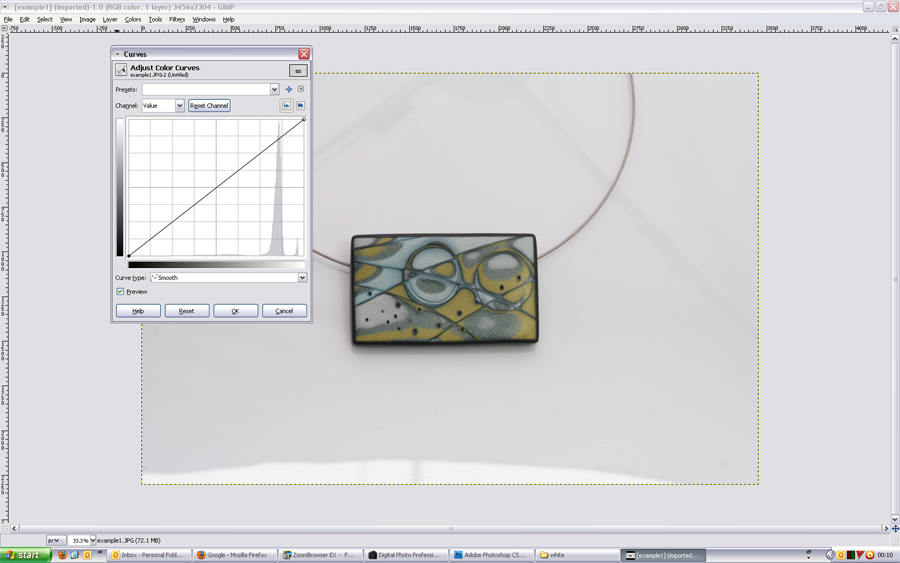This screenshot has height=563, width=900.
Task: Click the system tray clock 00:10
Action: pyautogui.click(x=885, y=555)
